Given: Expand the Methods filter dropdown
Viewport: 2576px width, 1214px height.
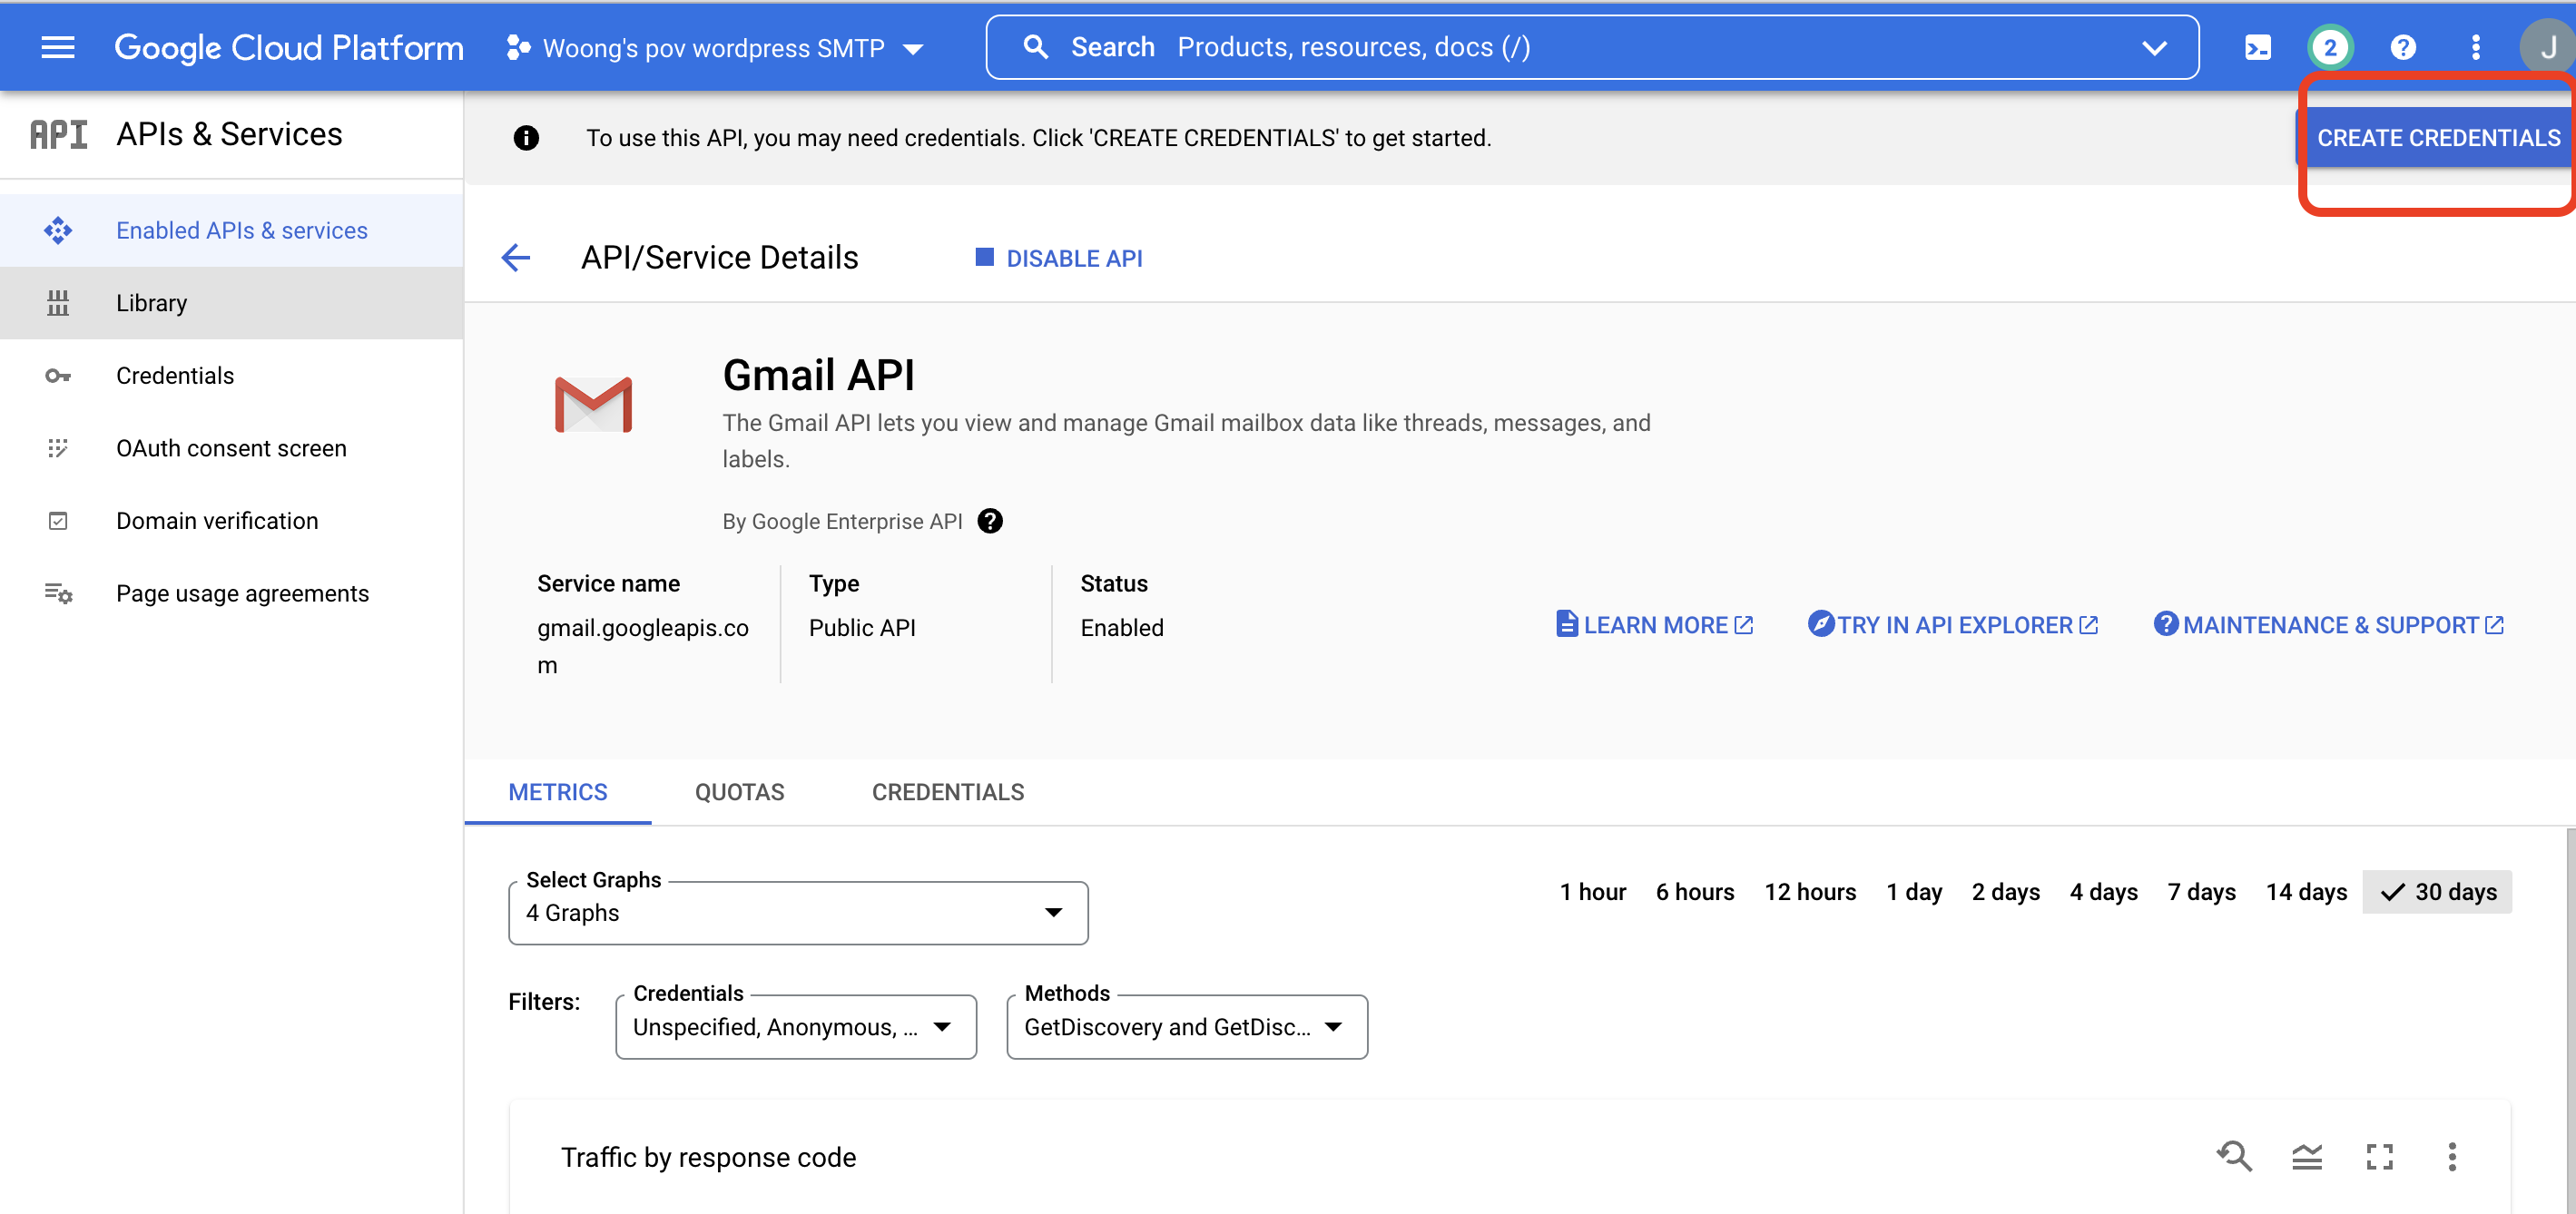Looking at the screenshot, I should 1186,1027.
